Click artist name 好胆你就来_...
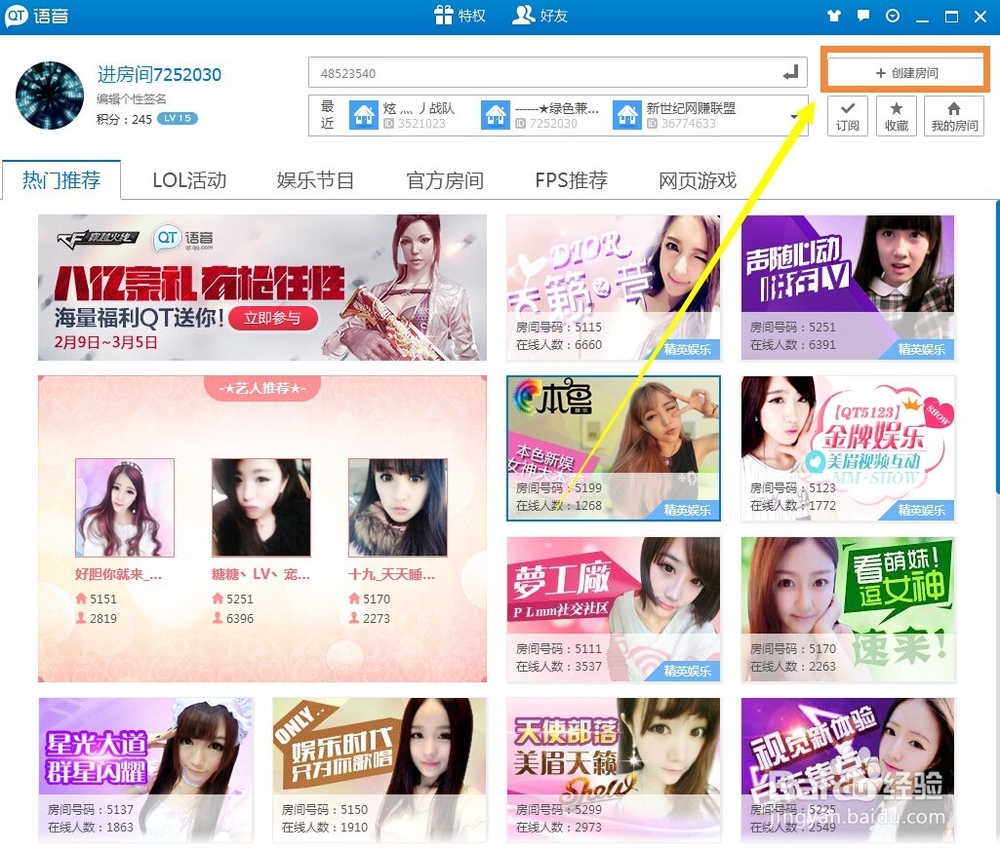 coord(119,574)
